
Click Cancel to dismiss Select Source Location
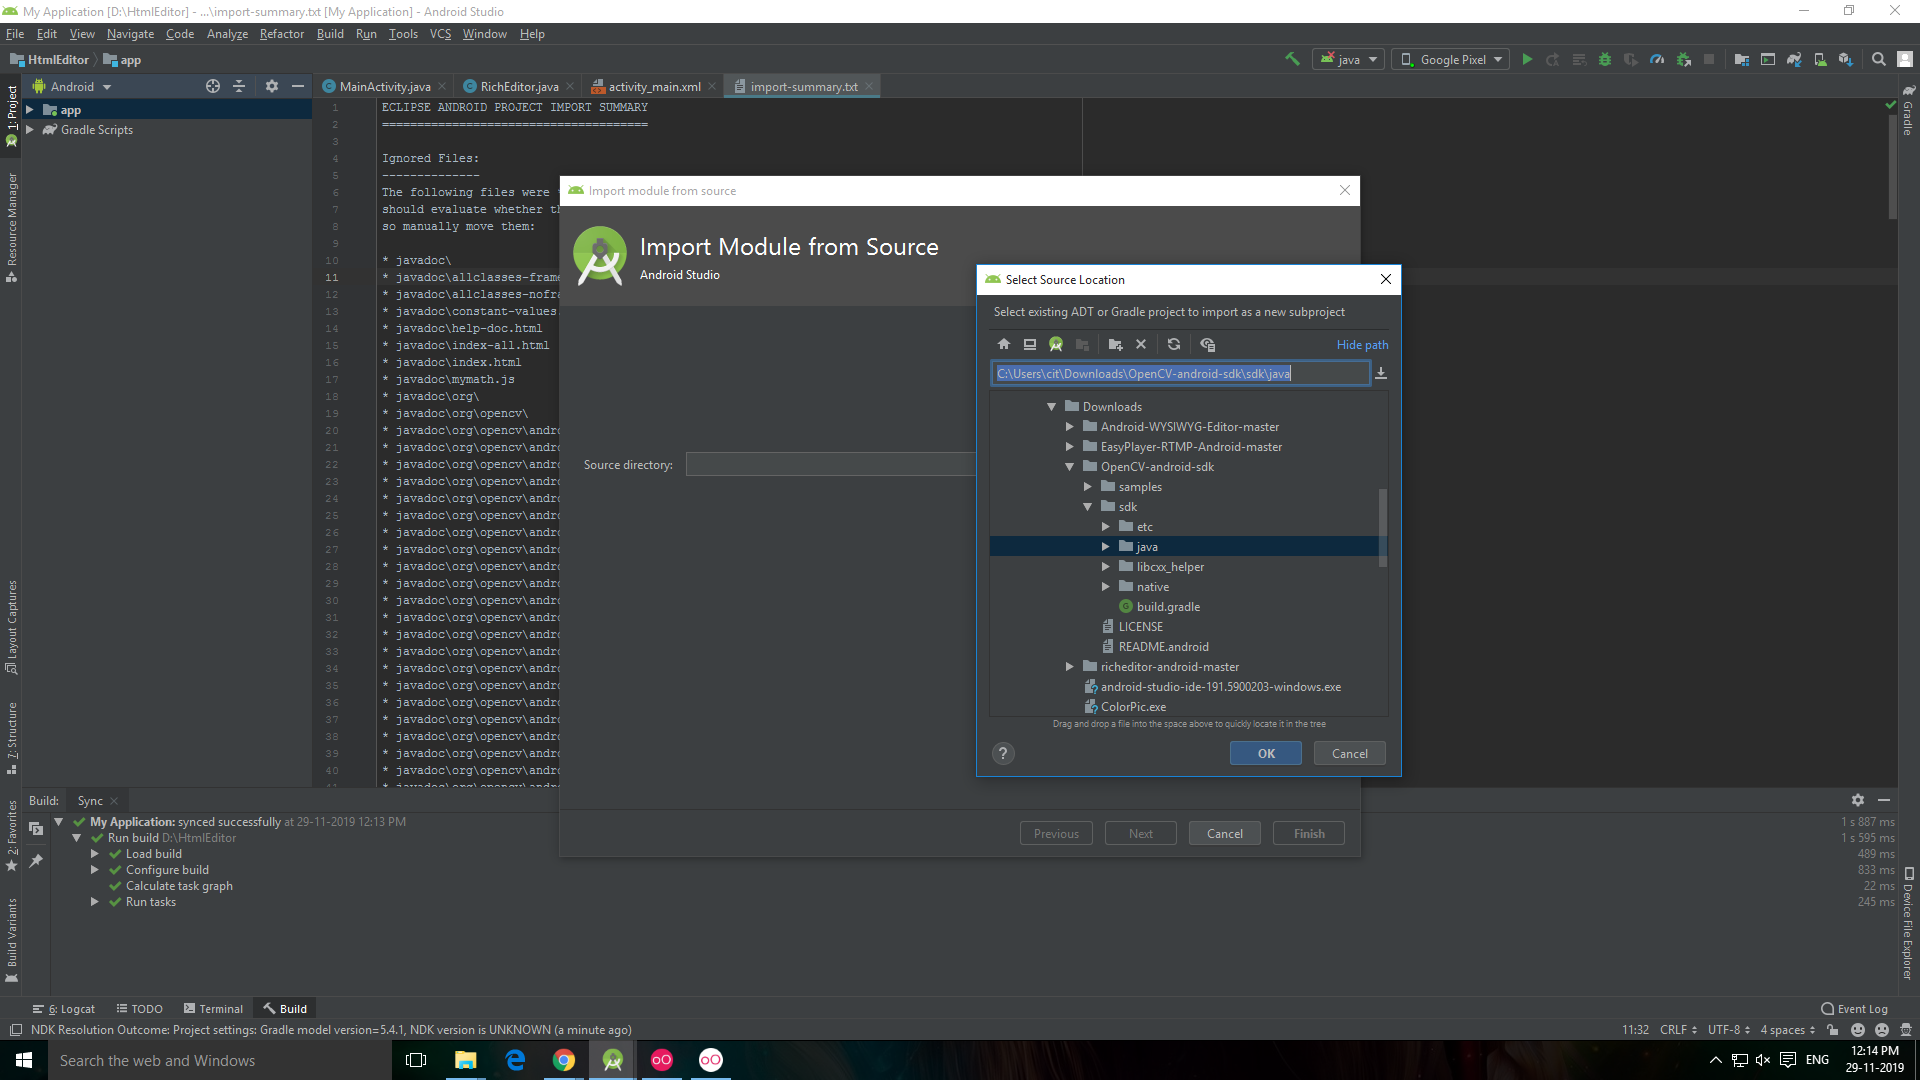(x=1348, y=753)
